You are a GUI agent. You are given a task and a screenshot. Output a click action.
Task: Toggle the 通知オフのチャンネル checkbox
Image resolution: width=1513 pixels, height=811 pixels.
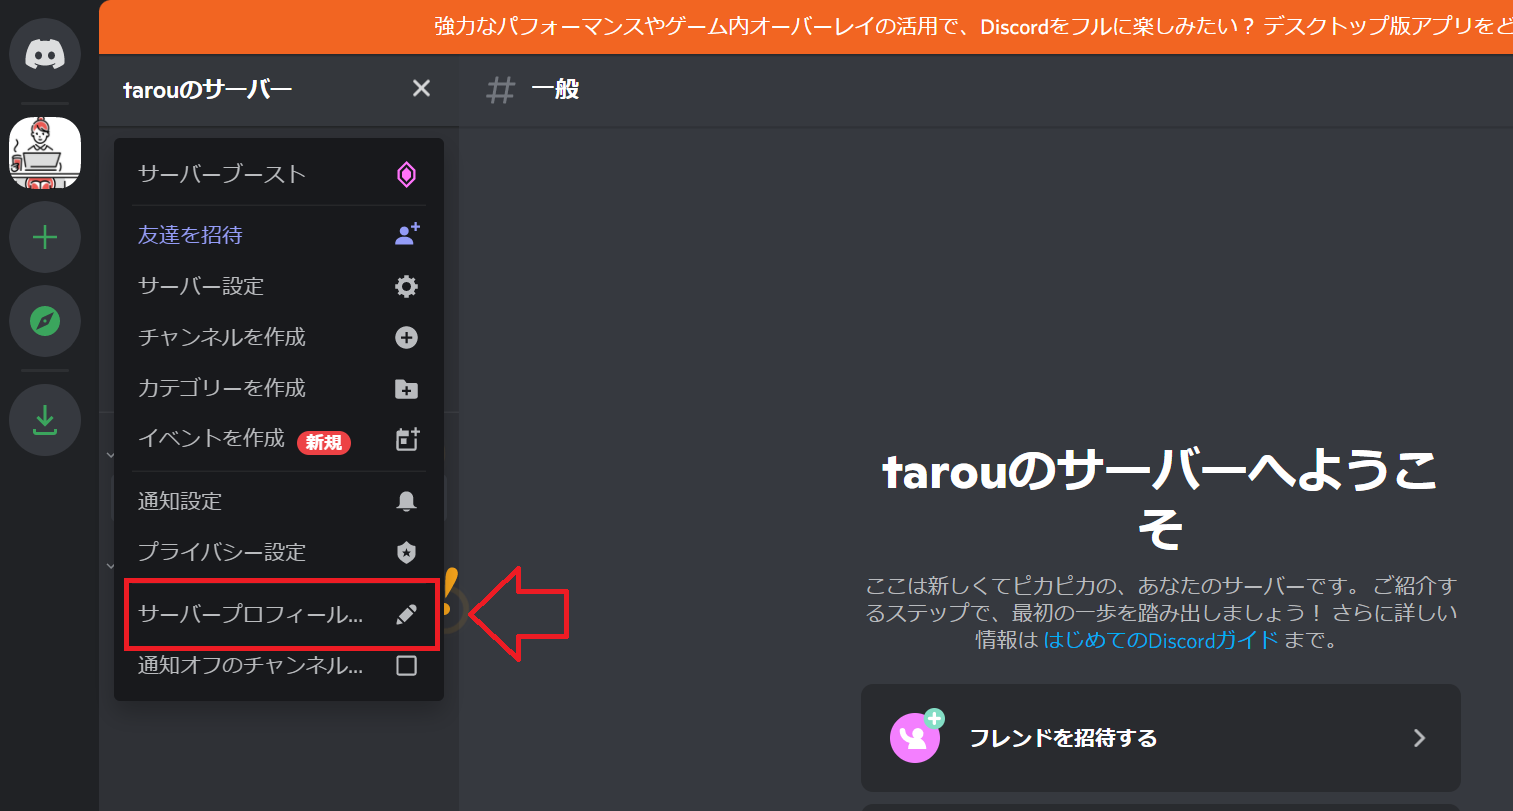tap(406, 665)
